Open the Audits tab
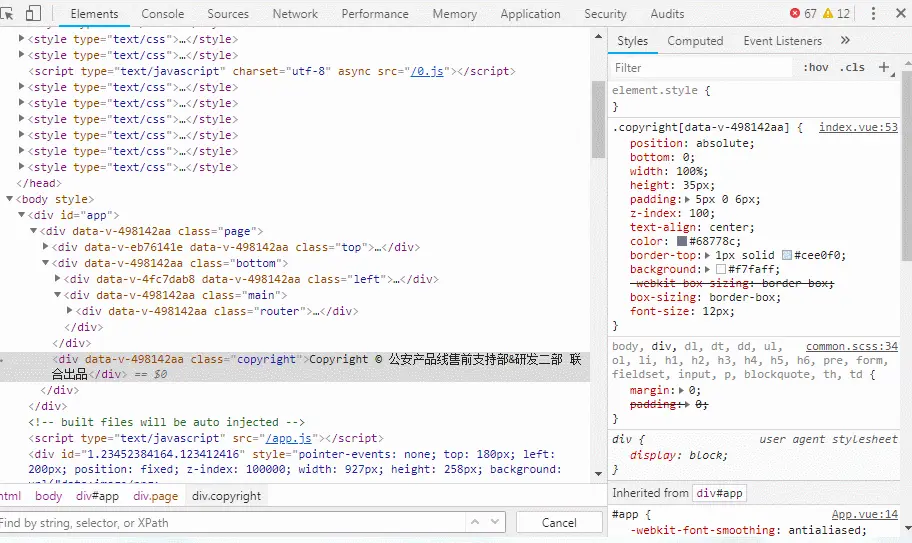The height and width of the screenshot is (543, 912). [667, 13]
